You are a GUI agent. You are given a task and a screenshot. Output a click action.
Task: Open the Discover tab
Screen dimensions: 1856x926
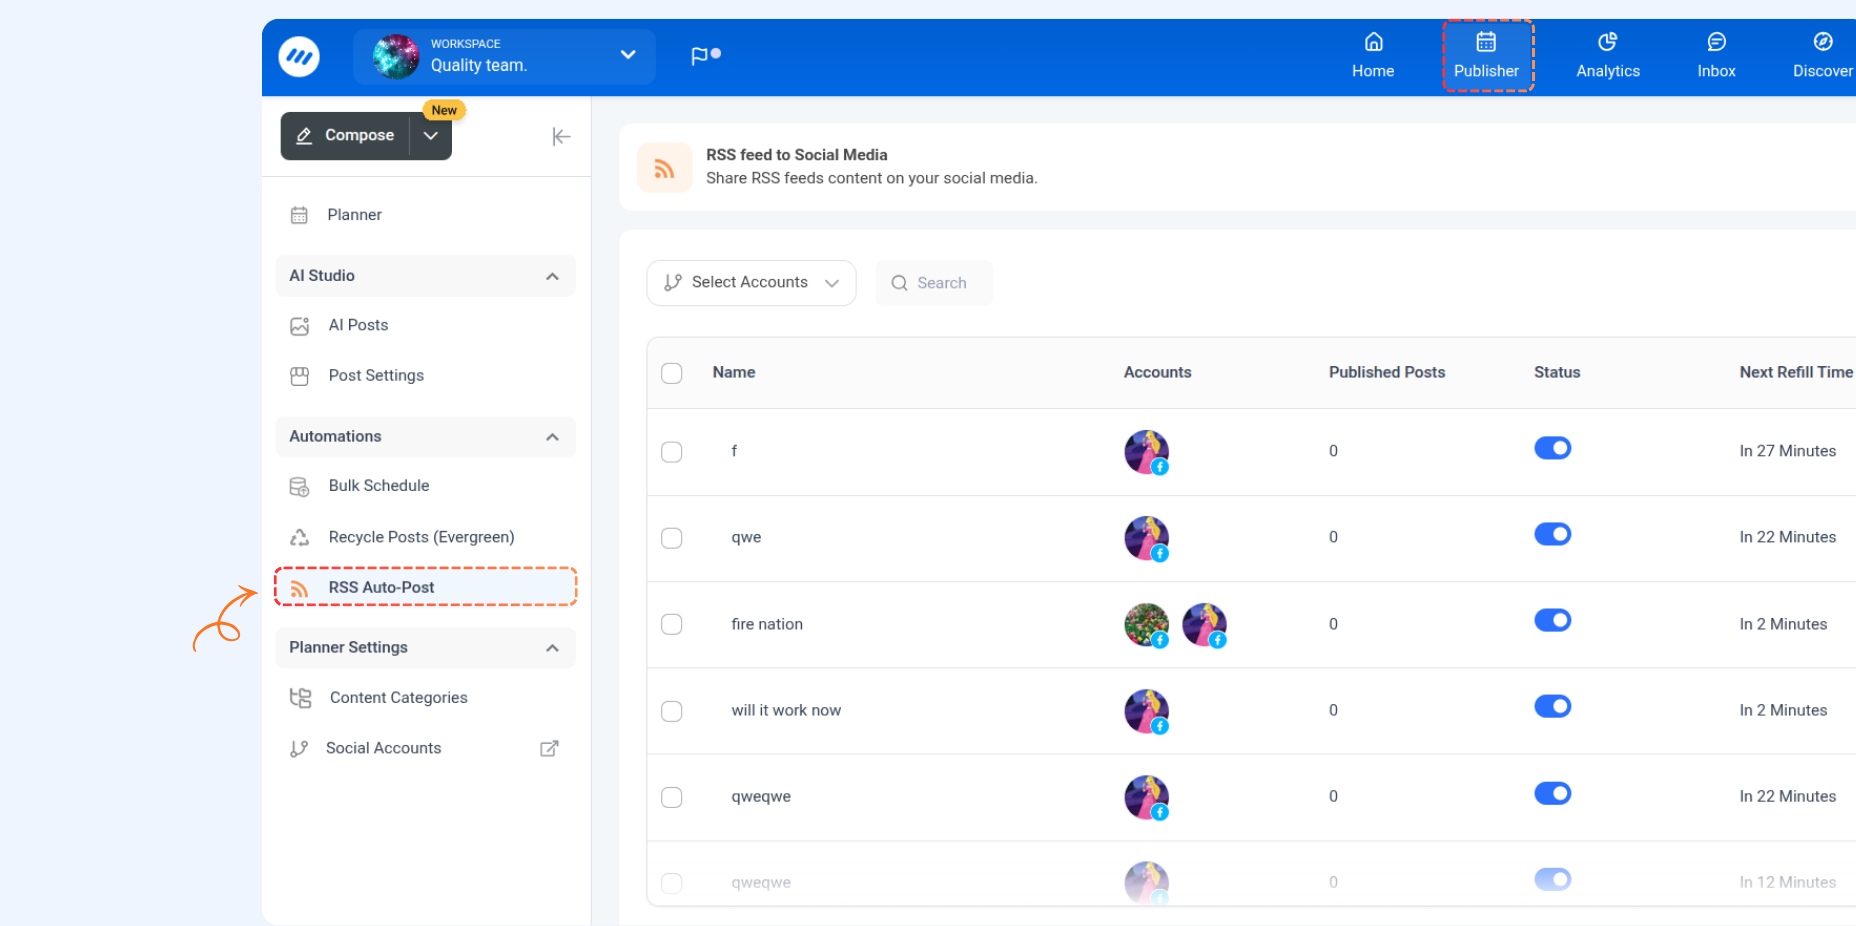[x=1823, y=56]
